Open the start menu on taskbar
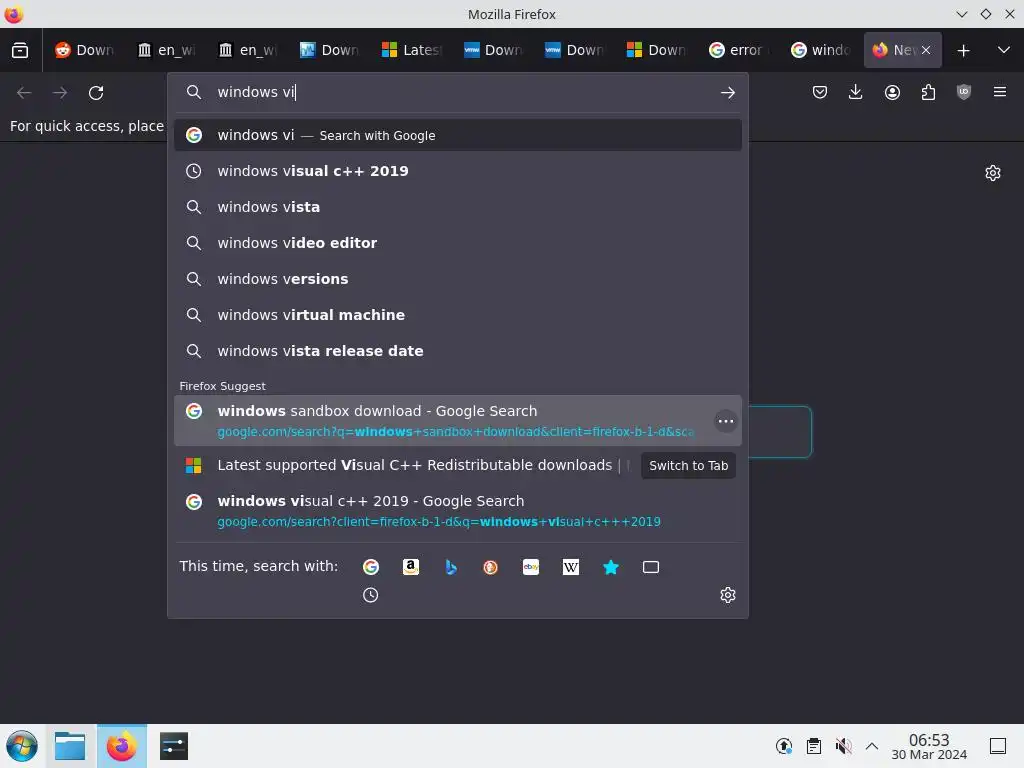This screenshot has height=768, width=1024. pyautogui.click(x=22, y=746)
